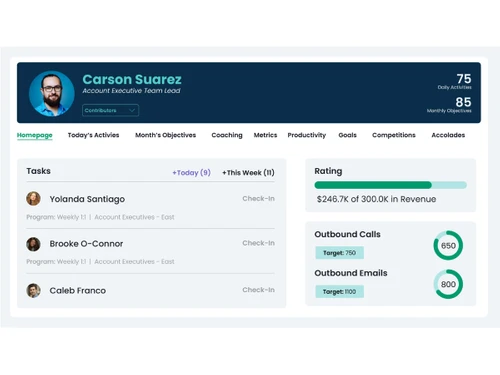View the Competitions tab
Viewport: 500px width, 375px height.
(394, 135)
